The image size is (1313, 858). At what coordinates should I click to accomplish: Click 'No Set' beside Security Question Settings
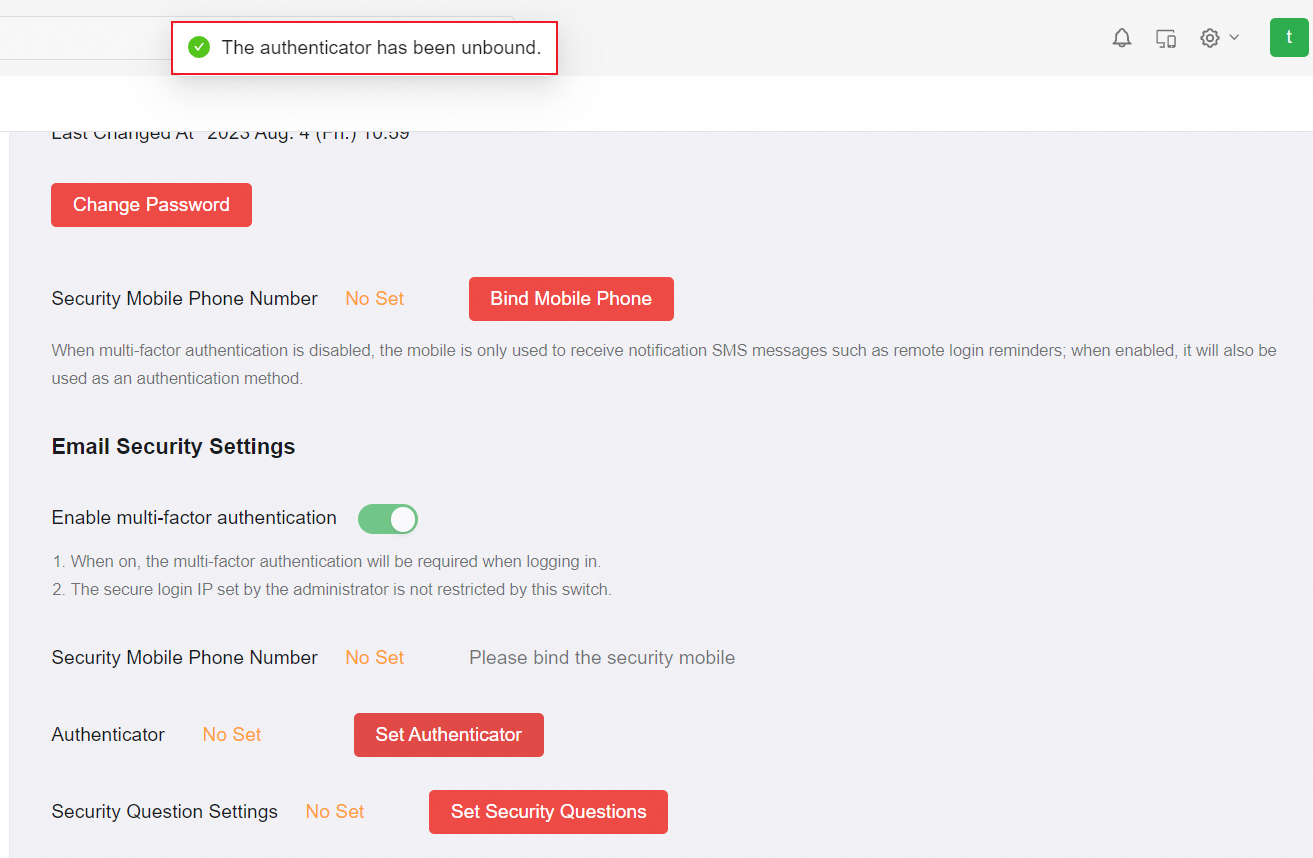click(335, 811)
